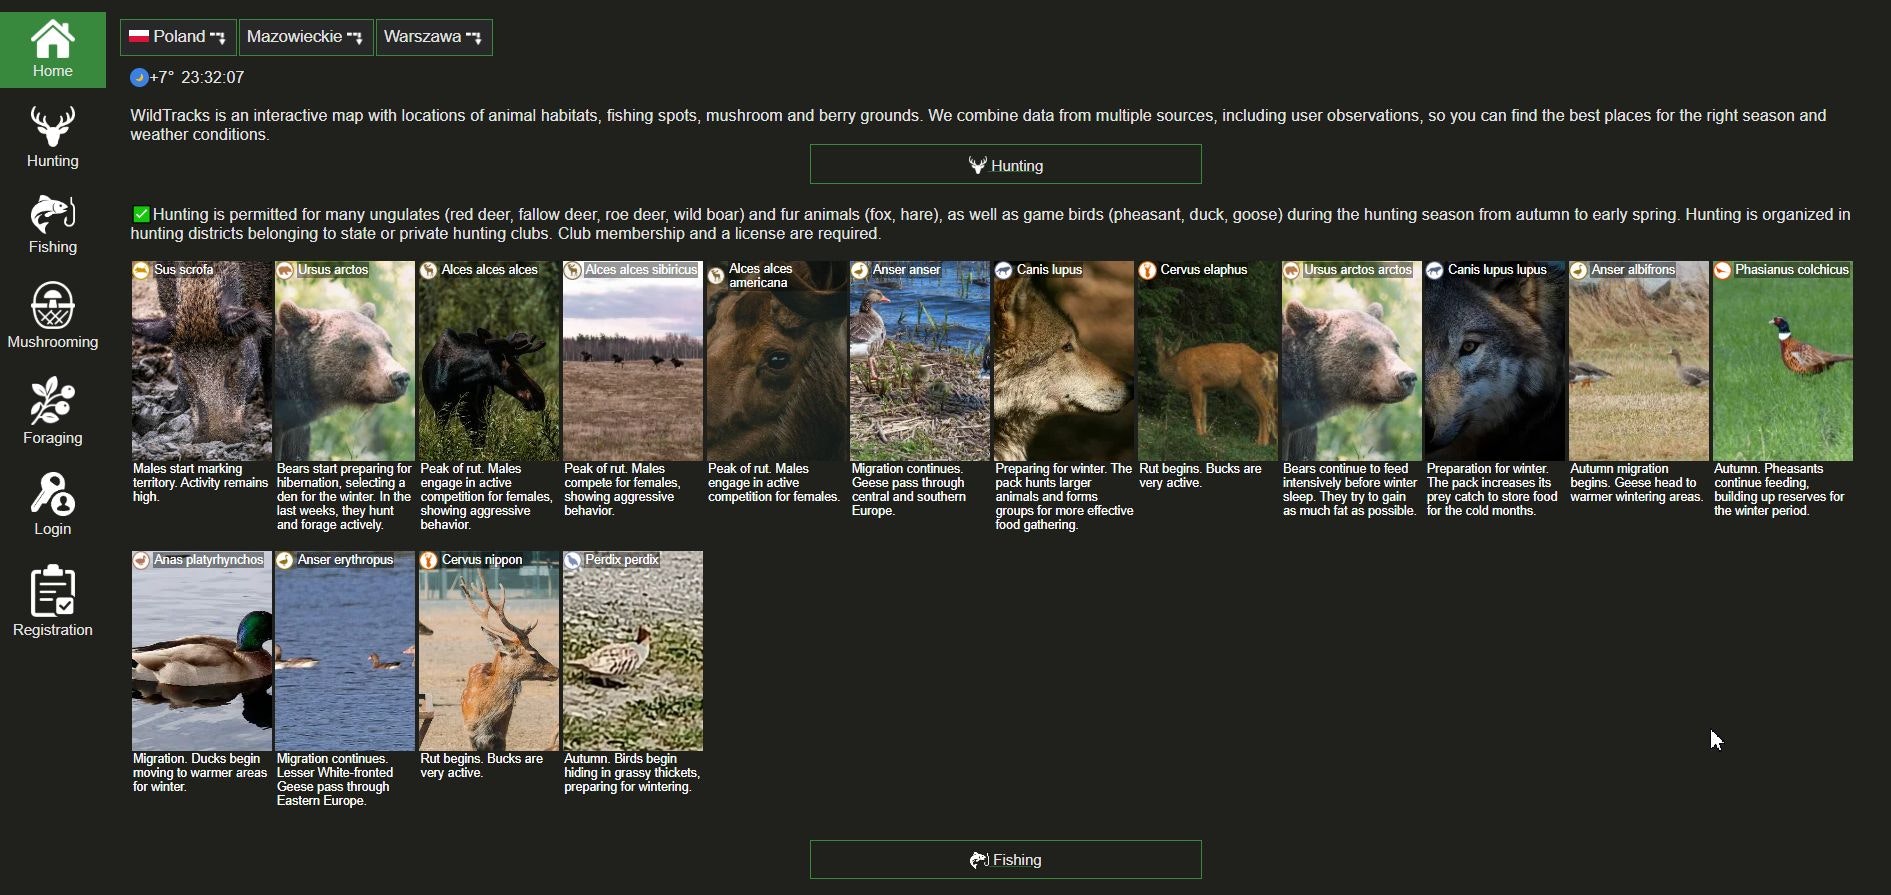The height and width of the screenshot is (895, 1891).
Task: Select the 'Alces alces americana' species name
Action: [x=761, y=276]
